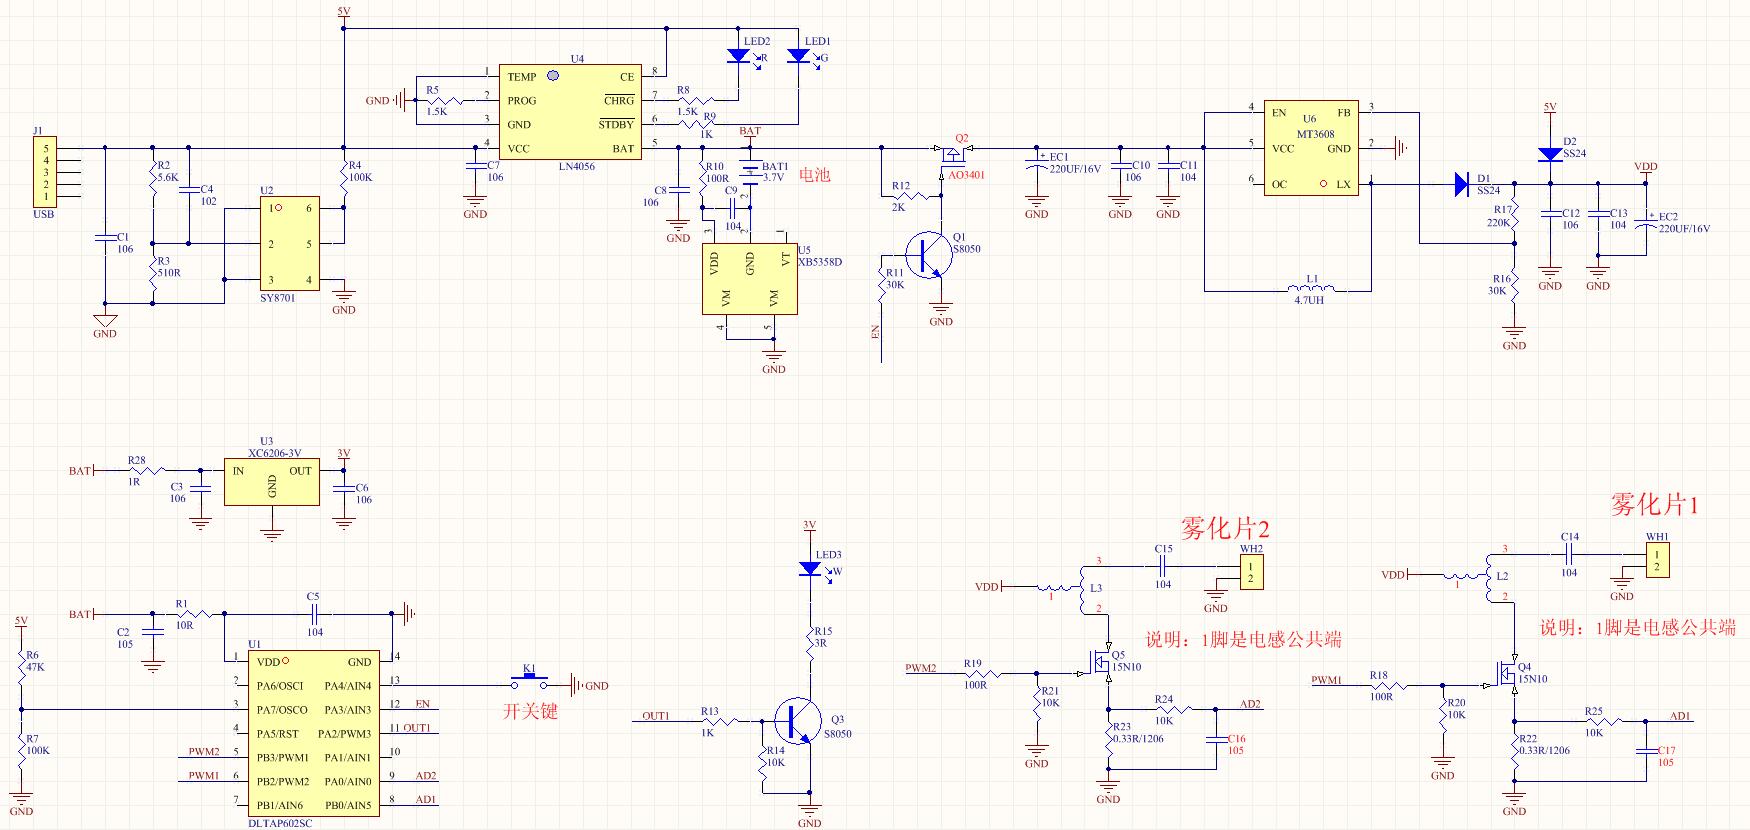This screenshot has height=830, width=1750.
Task: Select the D2 SS24 diode symbol
Action: pos(1549,154)
